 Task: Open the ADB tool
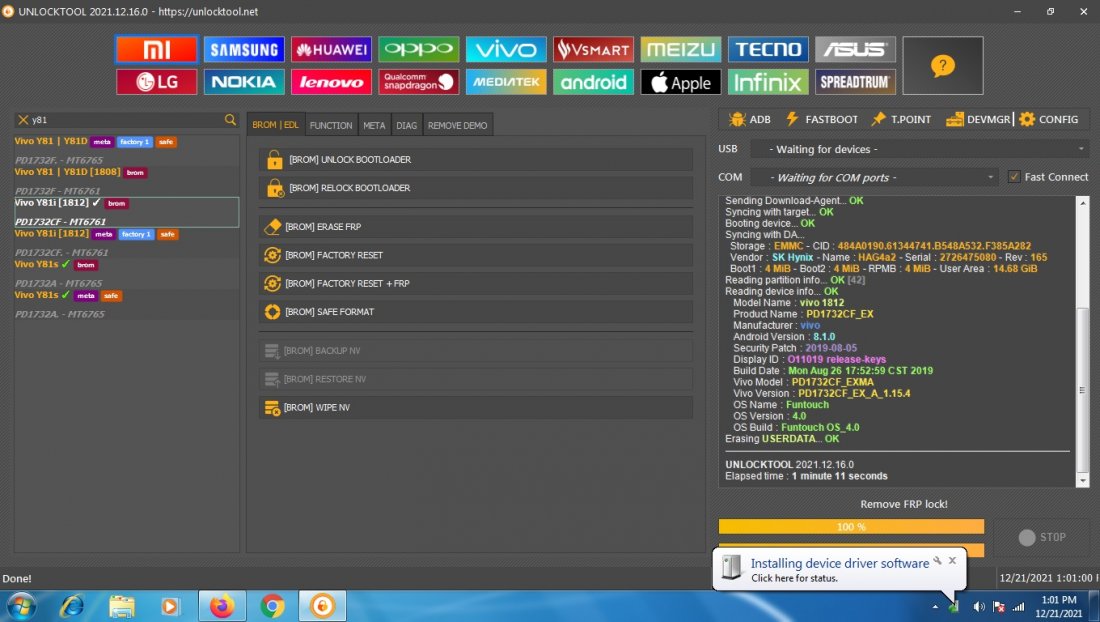coord(750,119)
